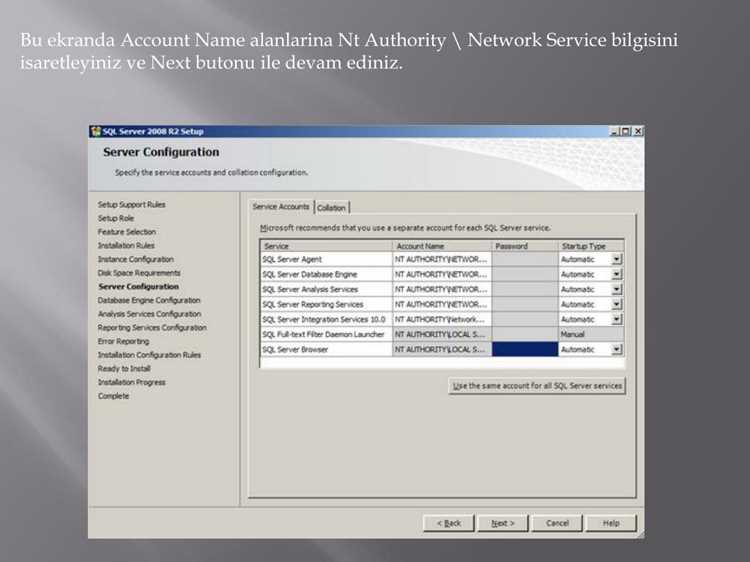
Task: Open Help for this setup page
Action: pos(611,523)
